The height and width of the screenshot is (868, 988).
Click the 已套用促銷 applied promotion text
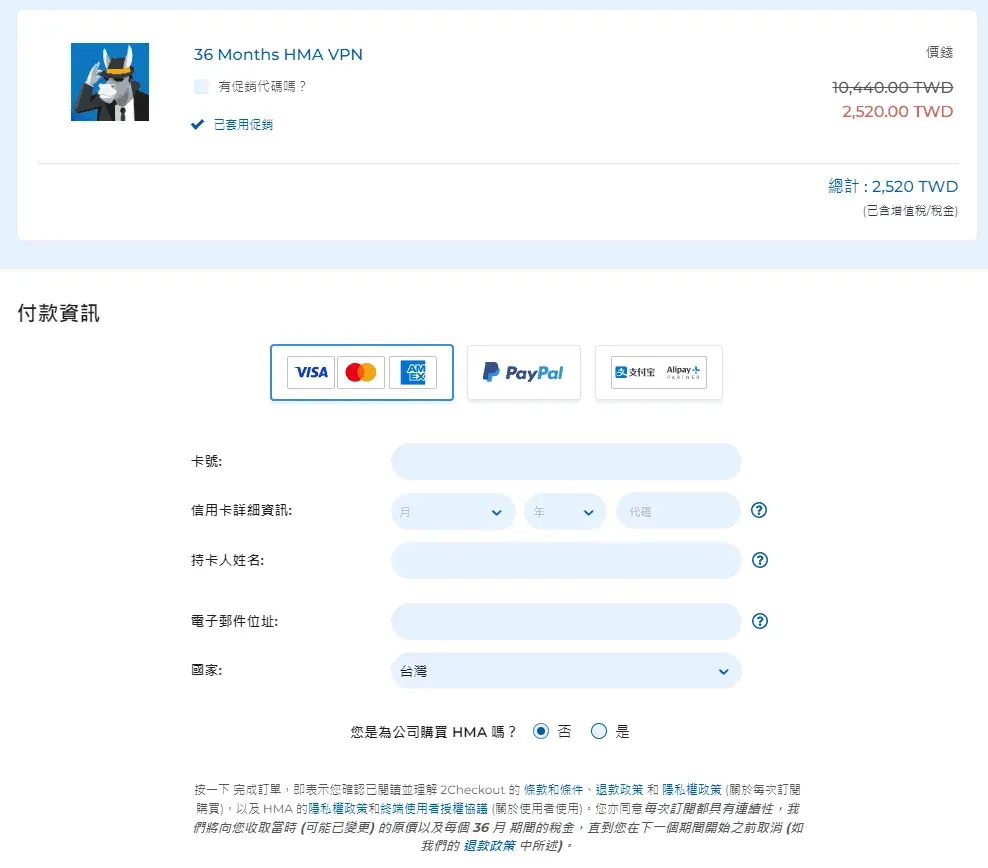pyautogui.click(x=243, y=125)
